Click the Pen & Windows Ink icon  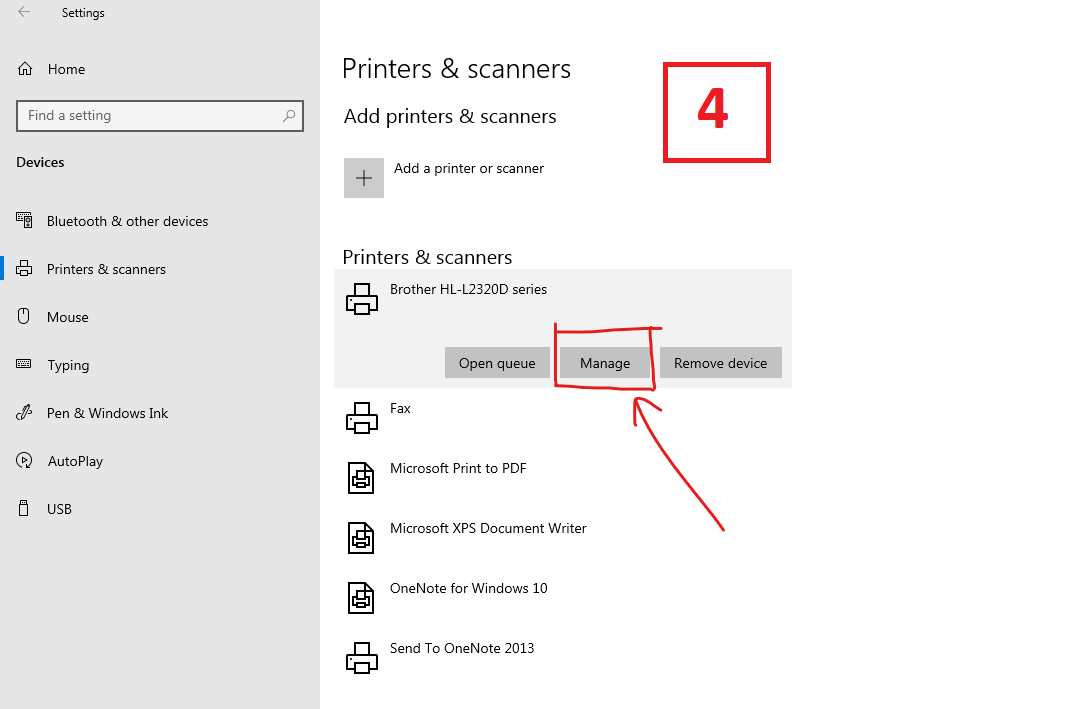(x=24, y=412)
